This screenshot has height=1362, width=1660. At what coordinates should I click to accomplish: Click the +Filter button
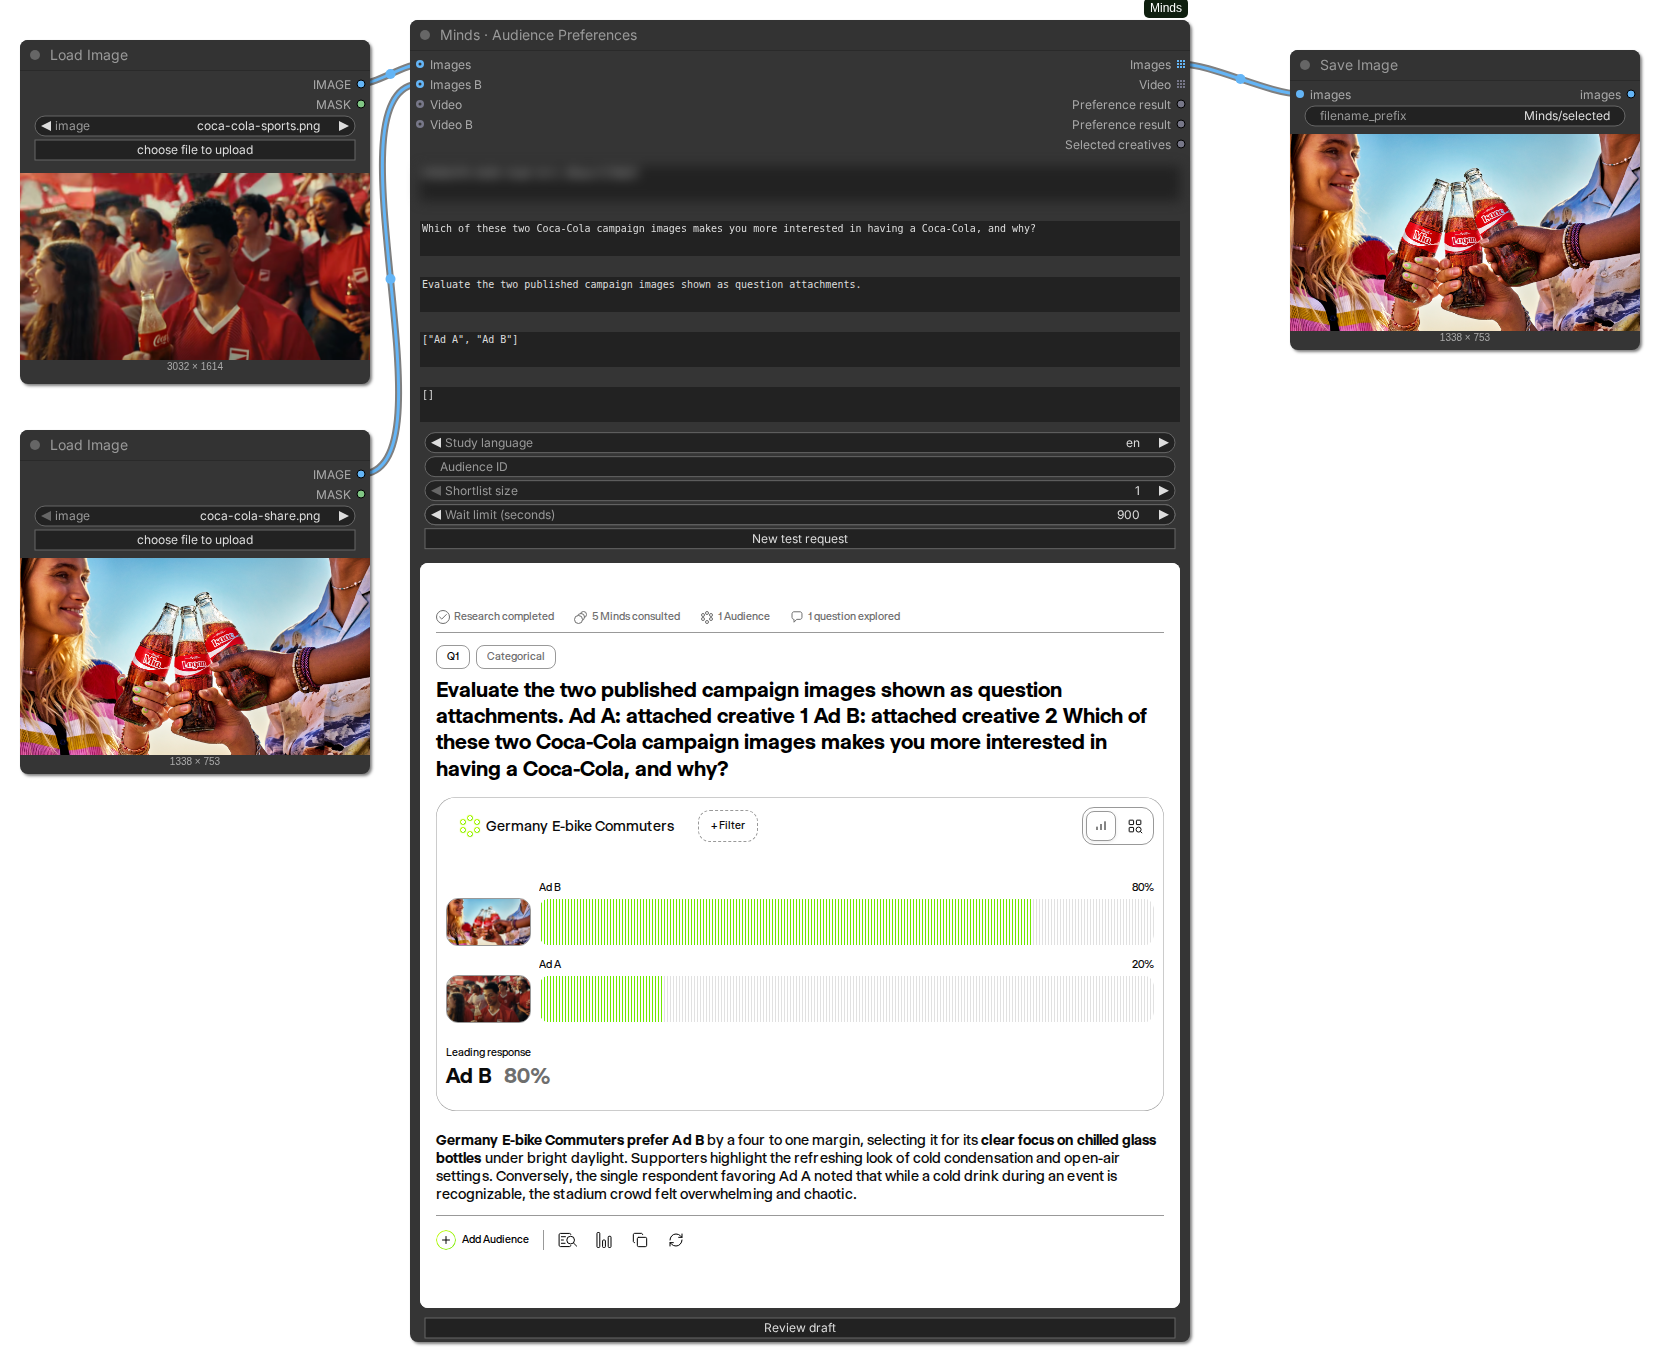pyautogui.click(x=728, y=826)
